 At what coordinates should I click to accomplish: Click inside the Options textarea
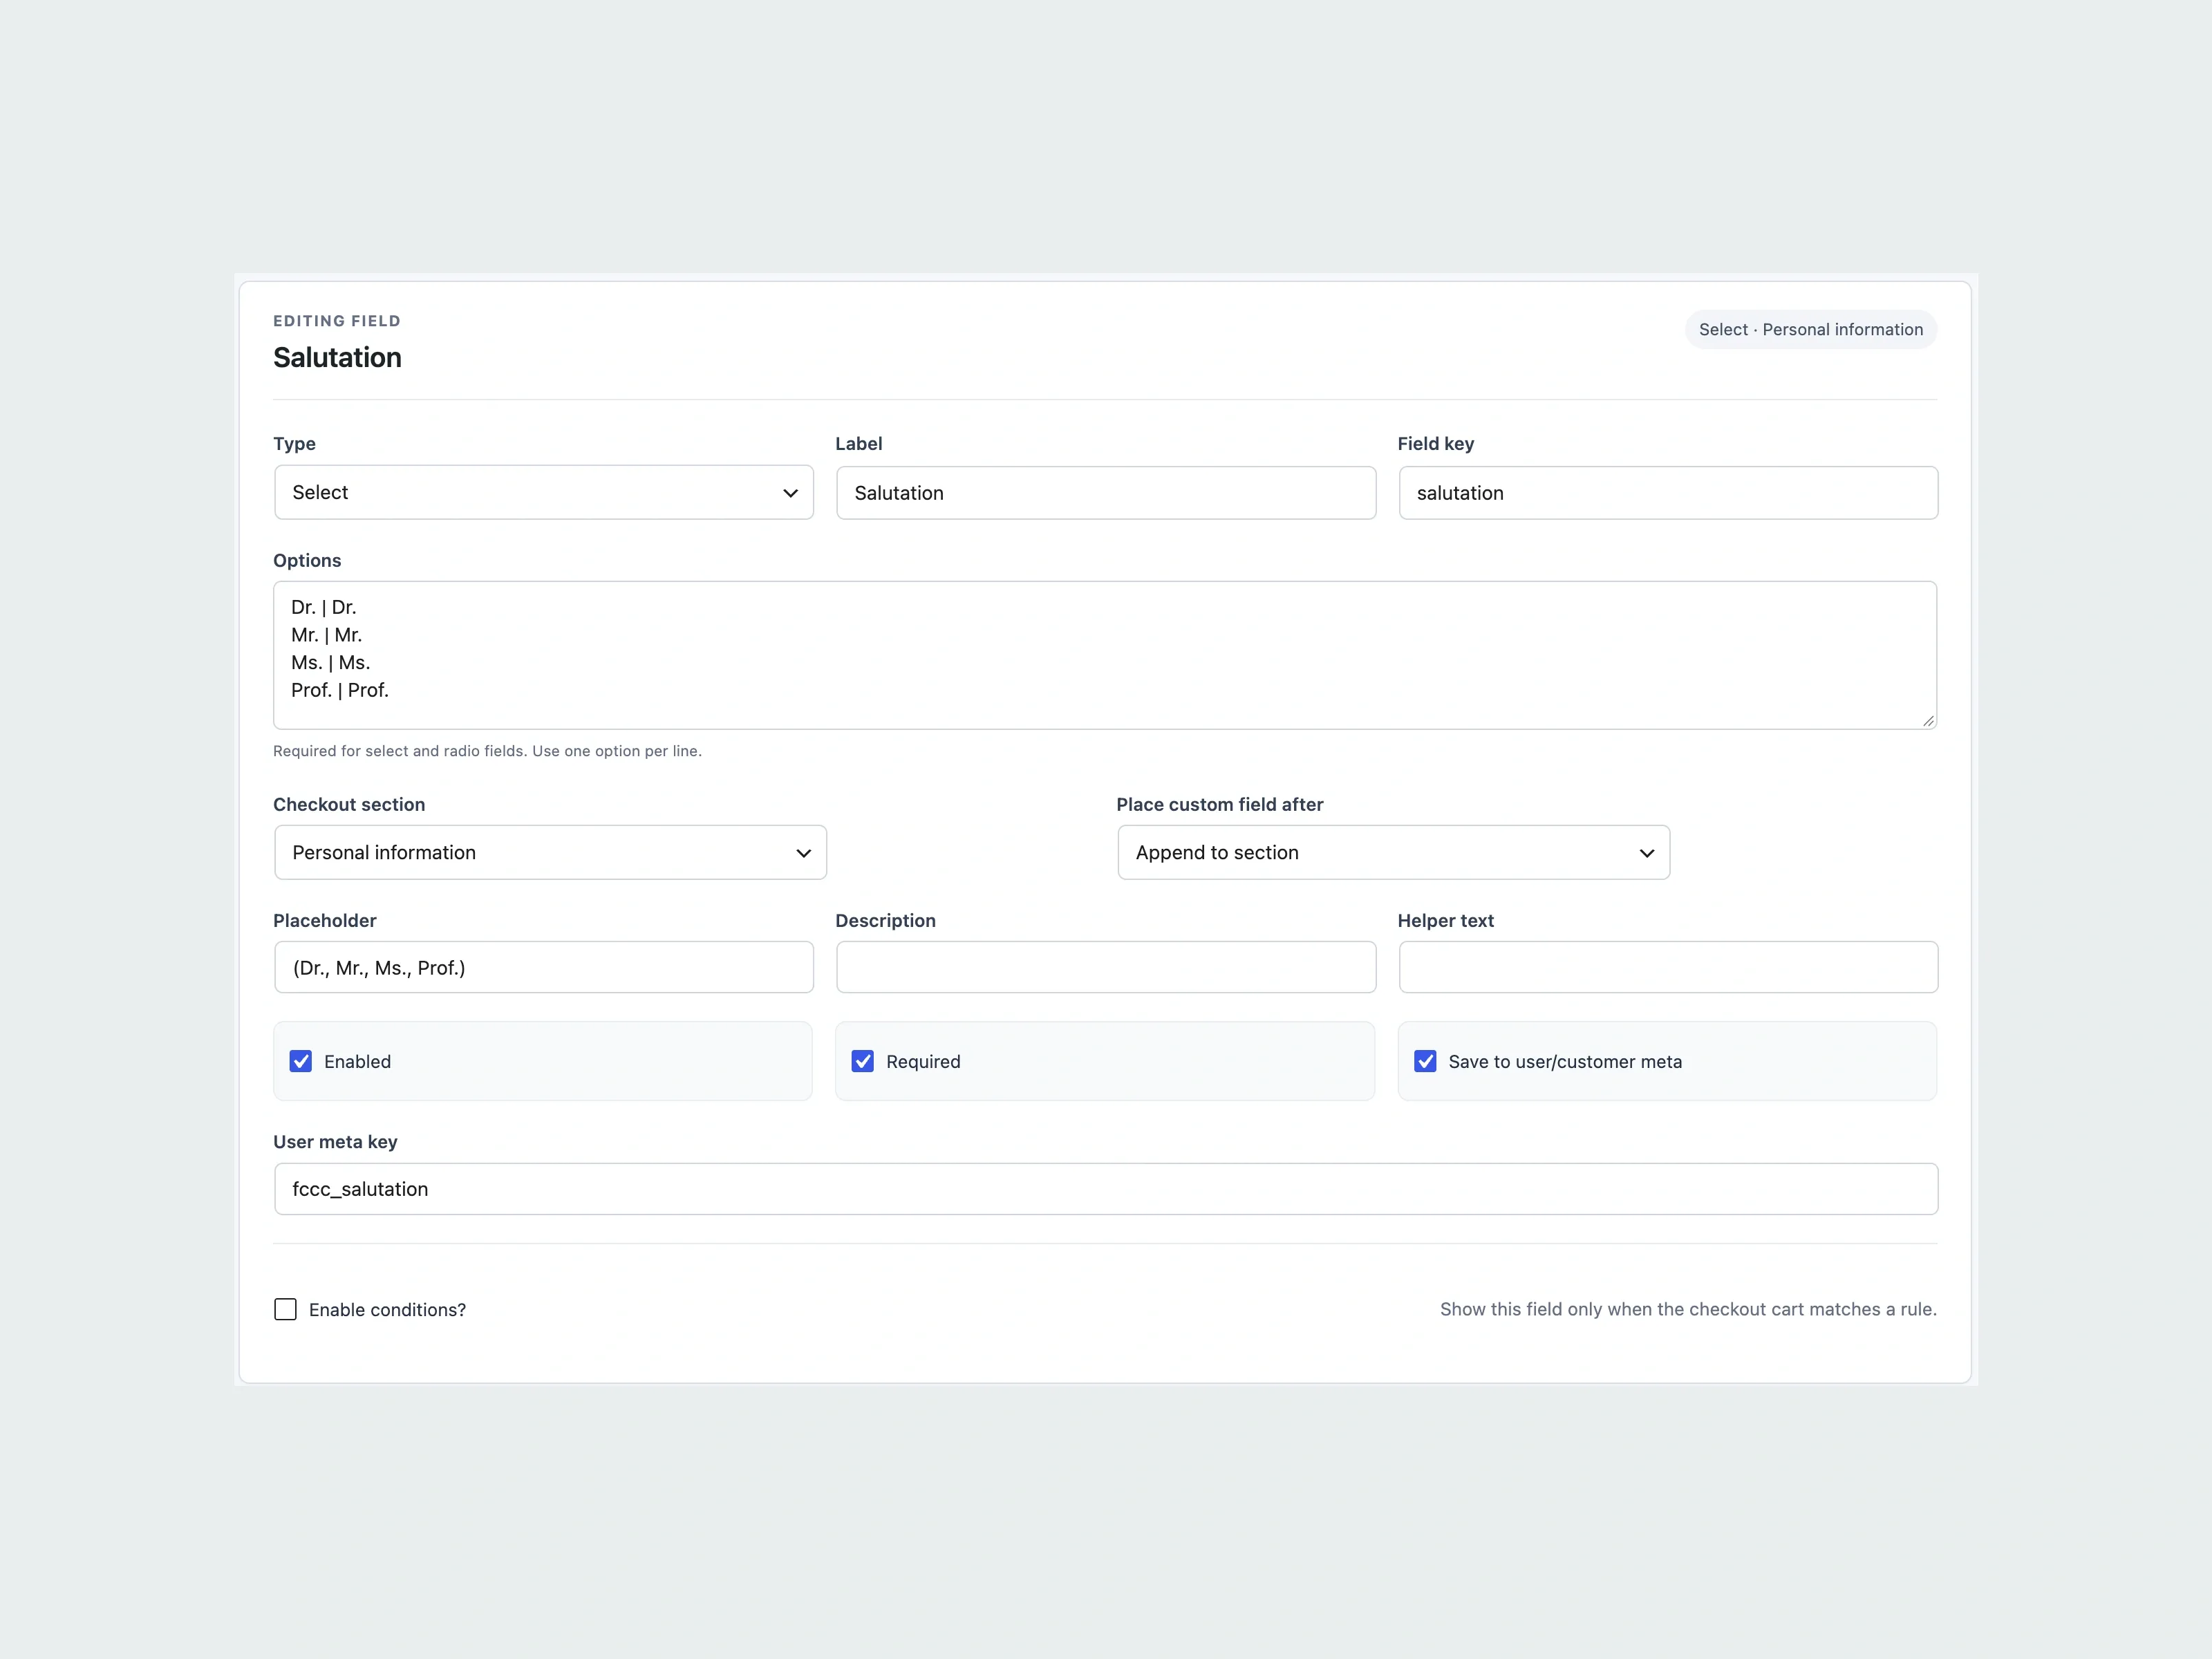tap(1105, 655)
